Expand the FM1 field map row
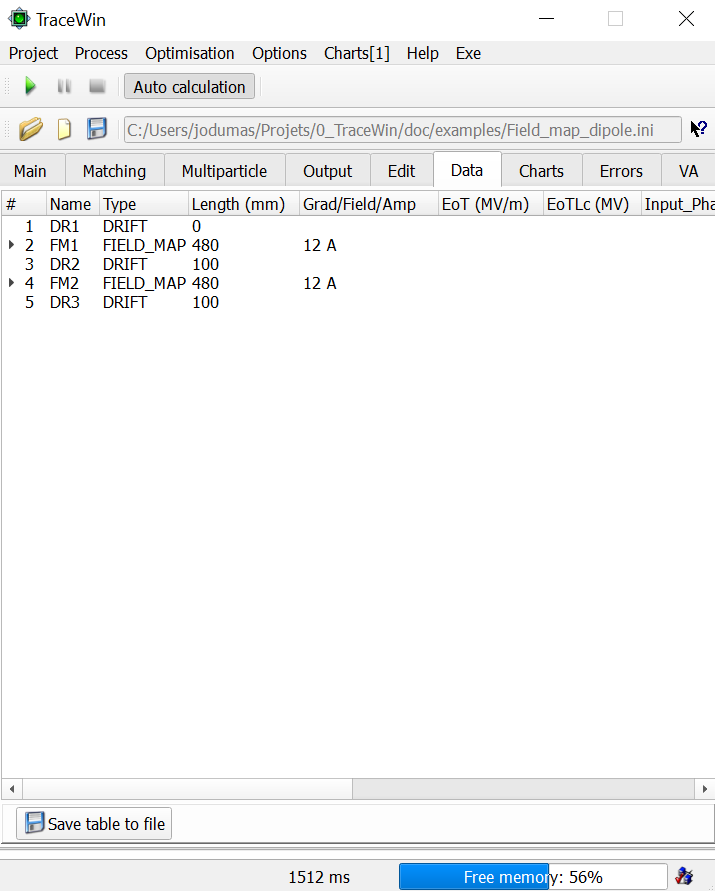The width and height of the screenshot is (715, 891). click(x=11, y=245)
